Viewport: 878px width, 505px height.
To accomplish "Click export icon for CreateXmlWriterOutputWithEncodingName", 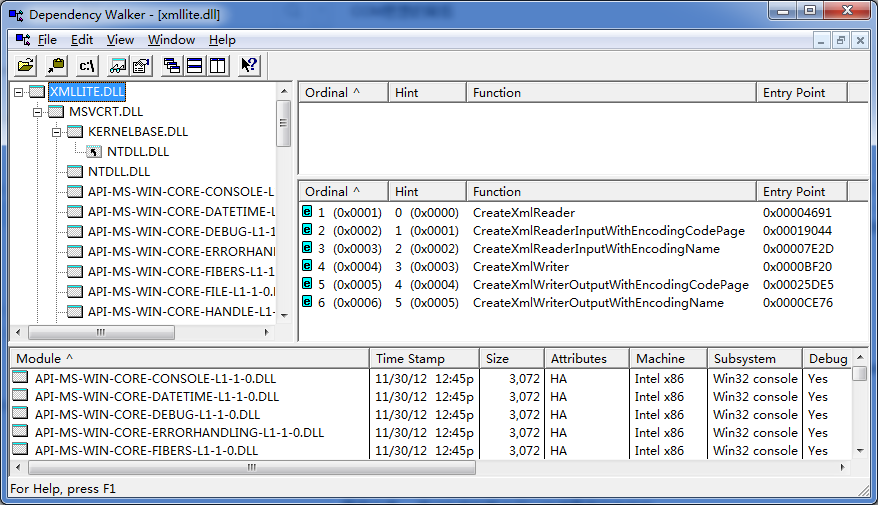I will [x=307, y=301].
